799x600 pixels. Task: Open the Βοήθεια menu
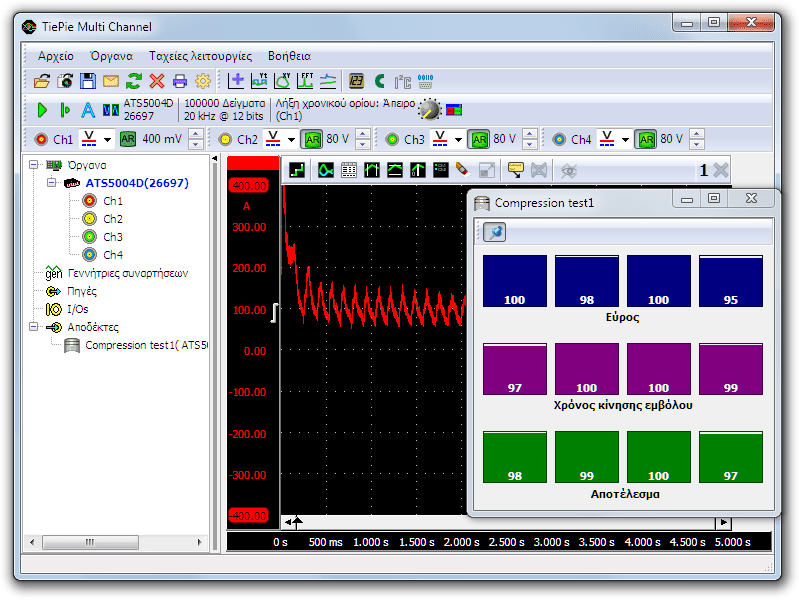pyautogui.click(x=289, y=56)
